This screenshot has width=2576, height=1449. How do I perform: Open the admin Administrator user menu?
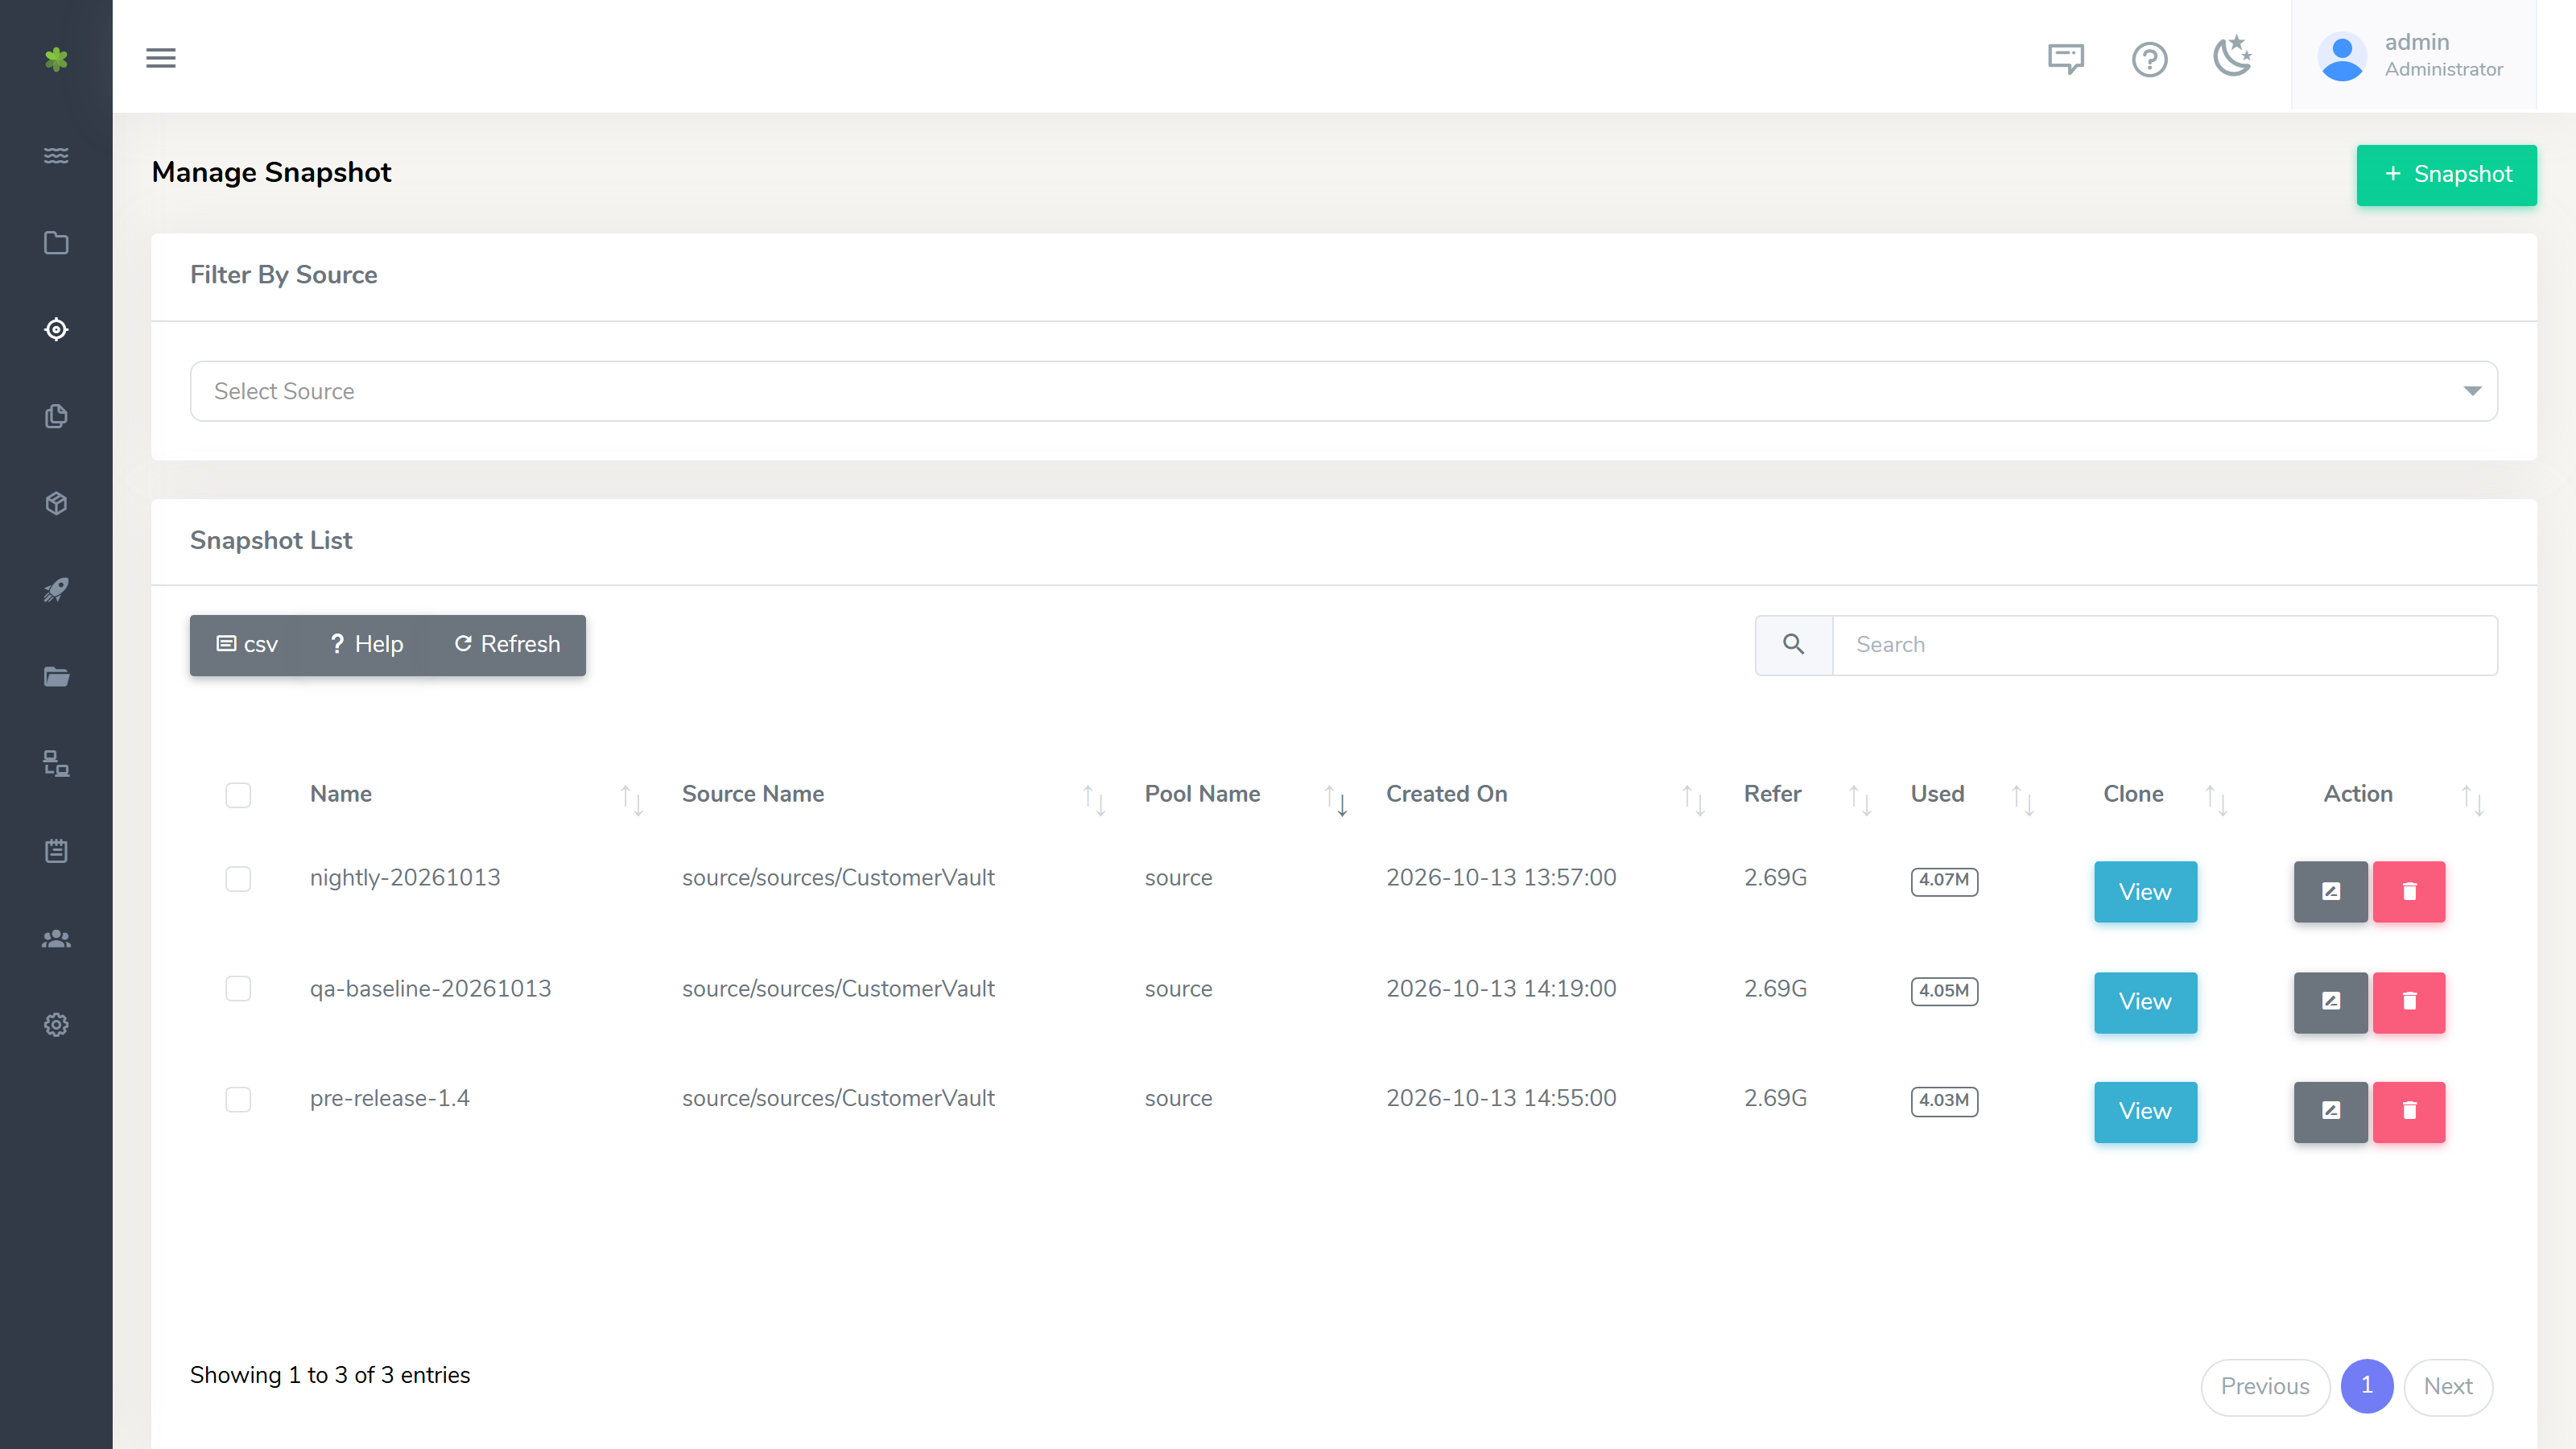click(2413, 56)
